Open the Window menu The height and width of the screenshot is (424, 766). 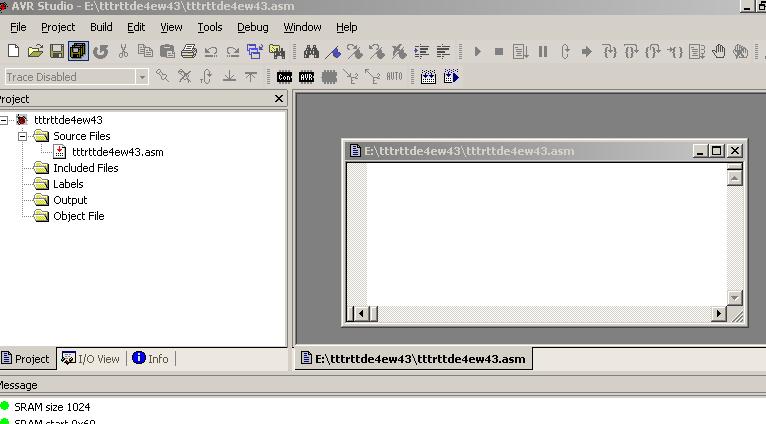302,27
